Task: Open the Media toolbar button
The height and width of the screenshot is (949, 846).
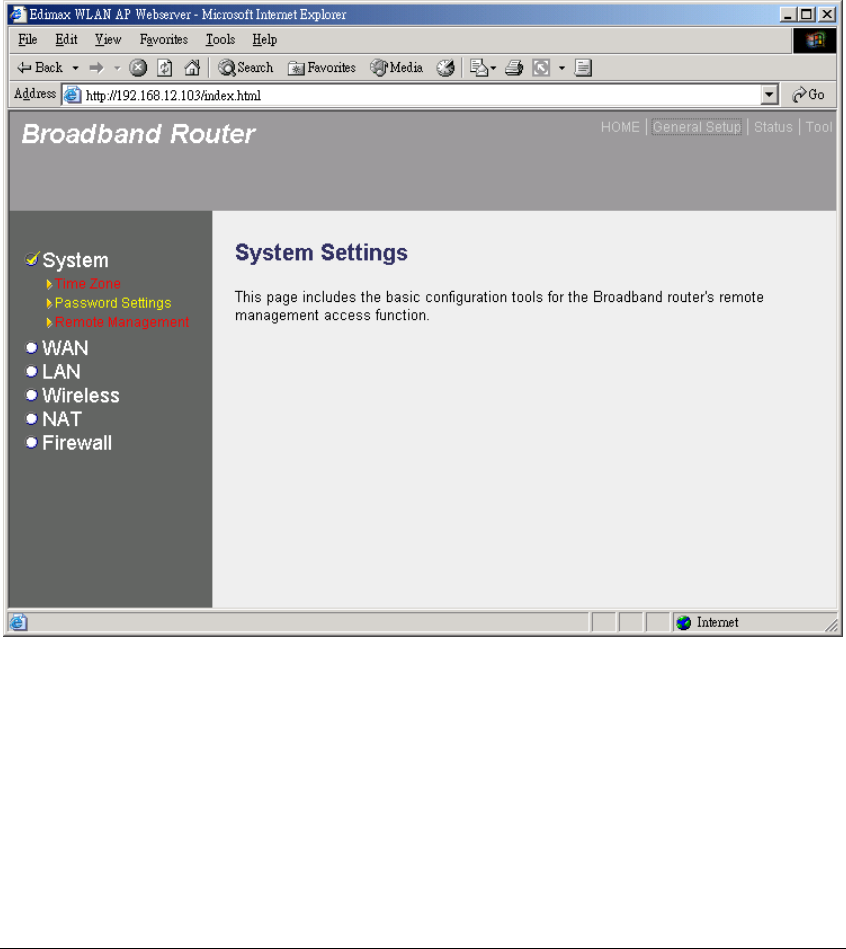Action: click(x=397, y=68)
